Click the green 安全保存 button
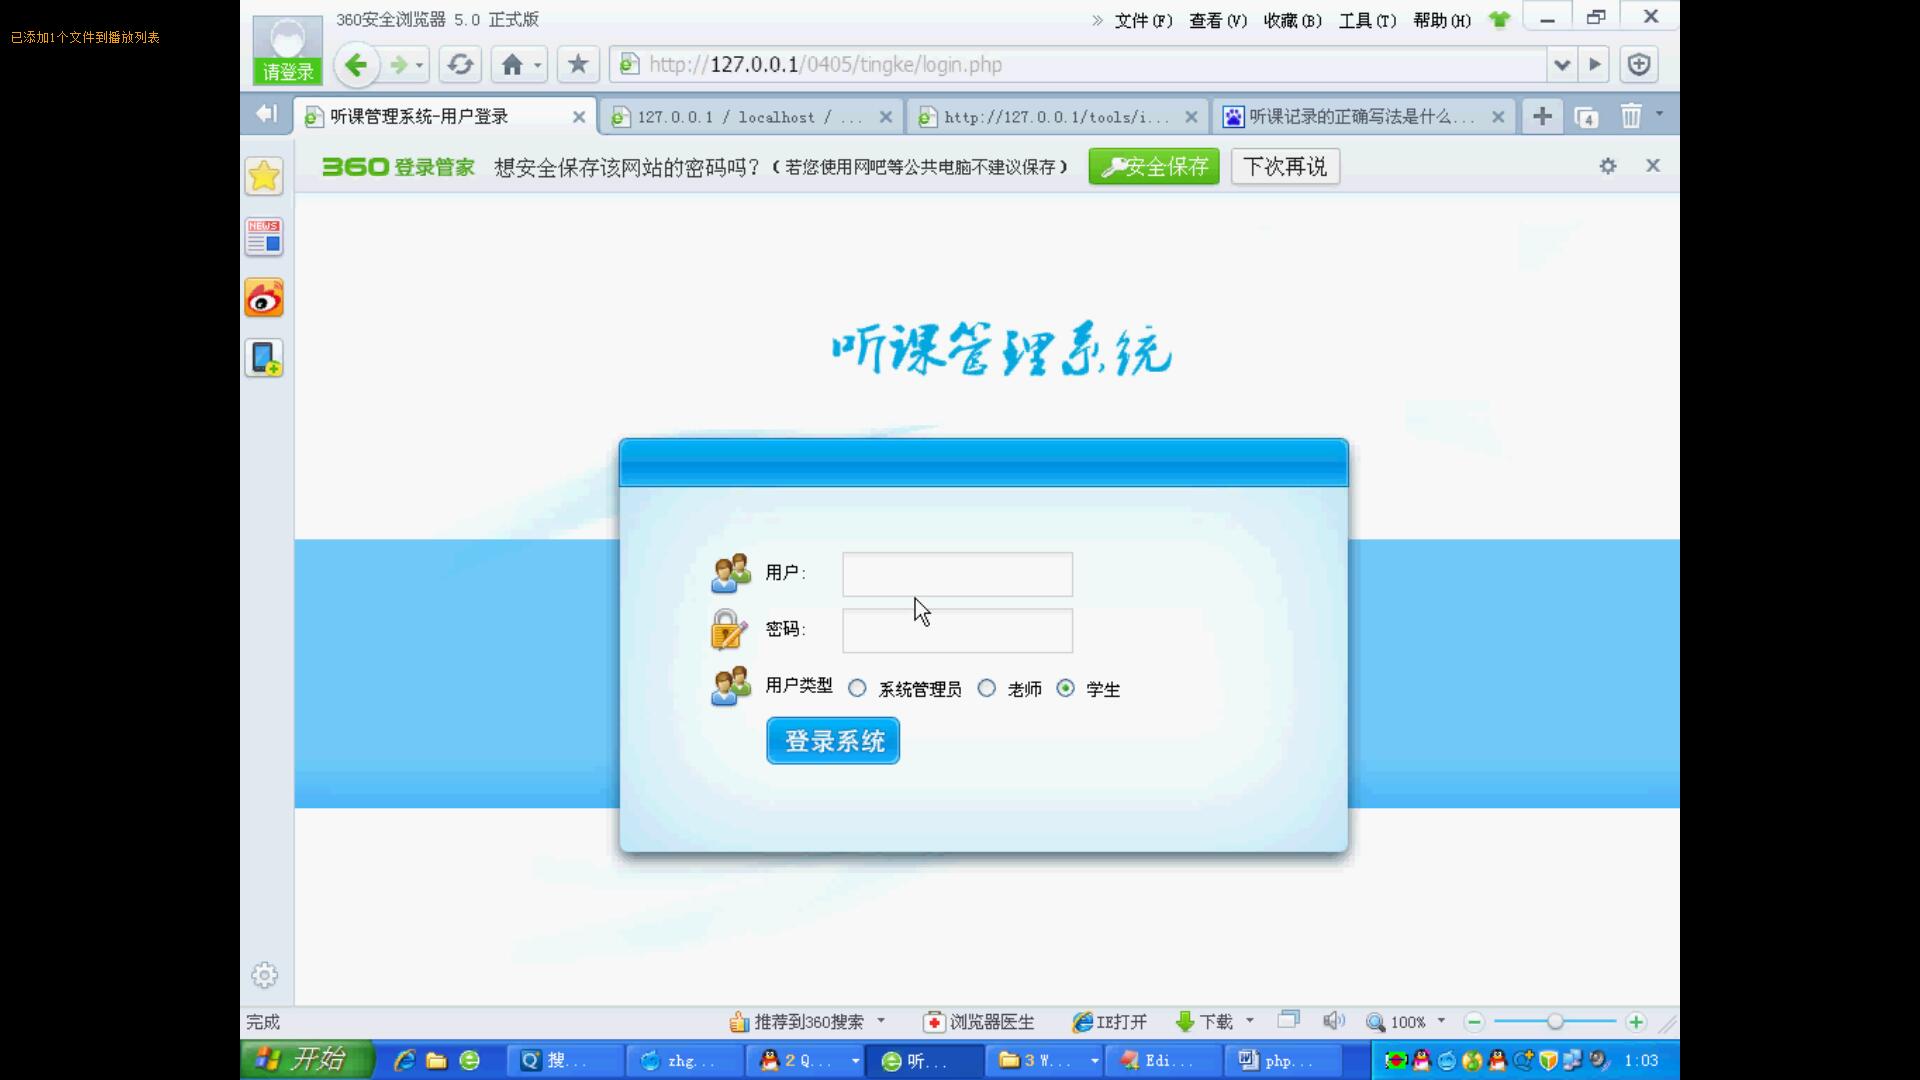Image resolution: width=1920 pixels, height=1080 pixels. pyautogui.click(x=1154, y=166)
